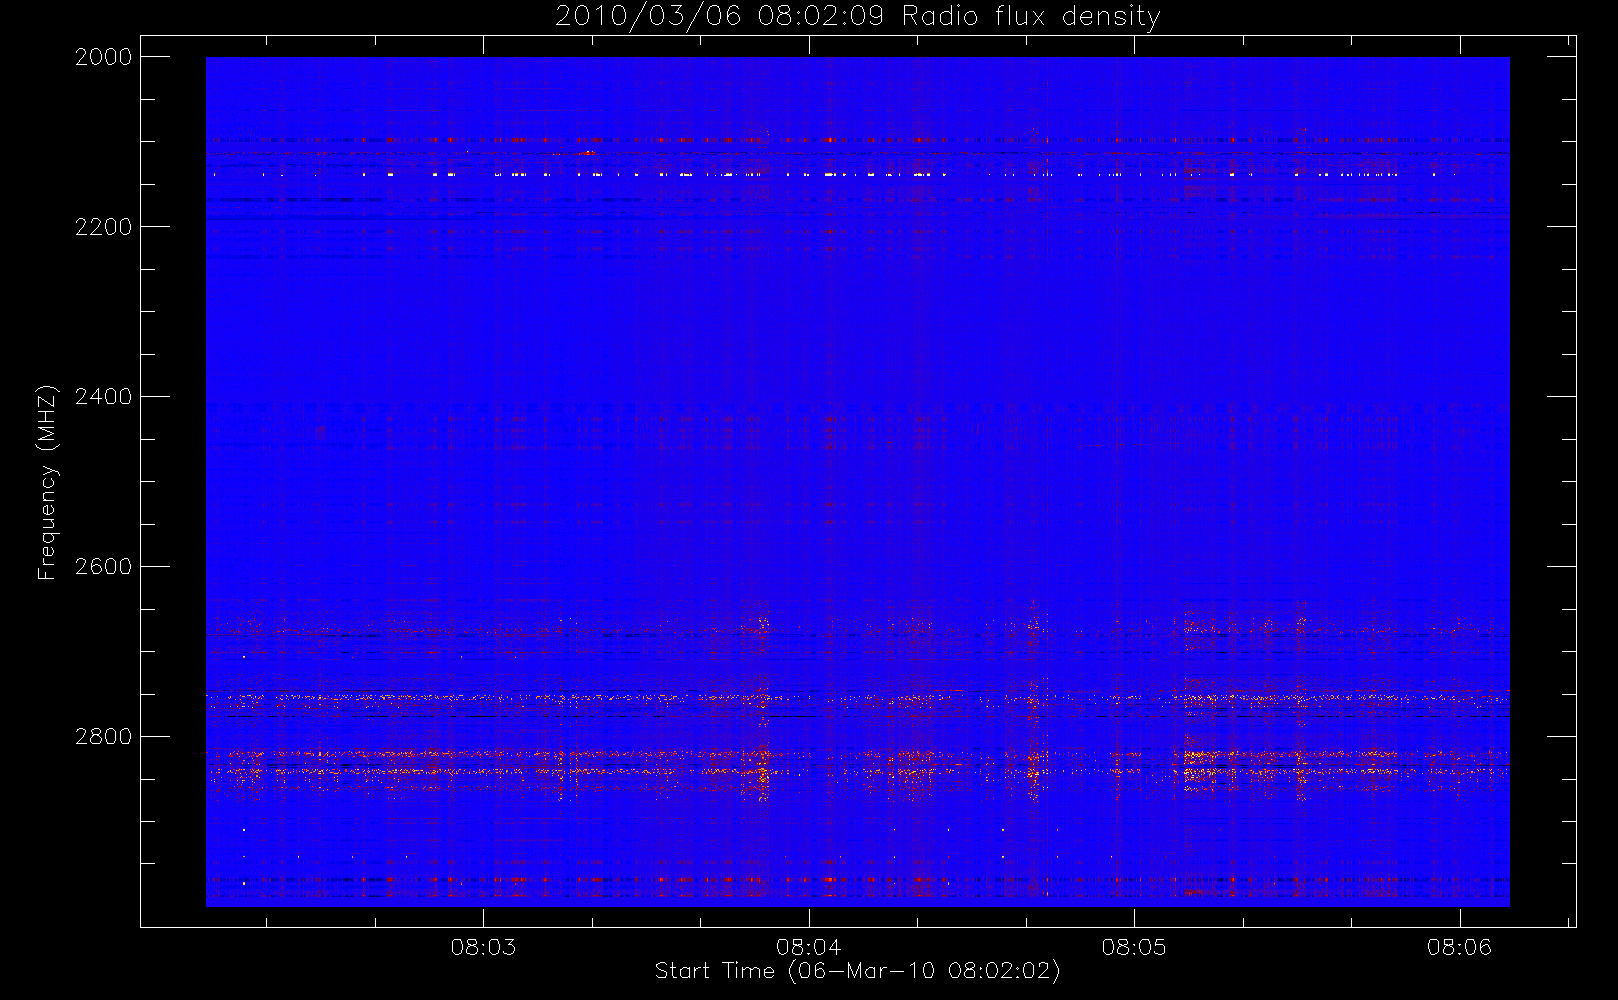Click the 08:03 time tick label
Screen dimensions: 1618x1000
[x=483, y=947]
